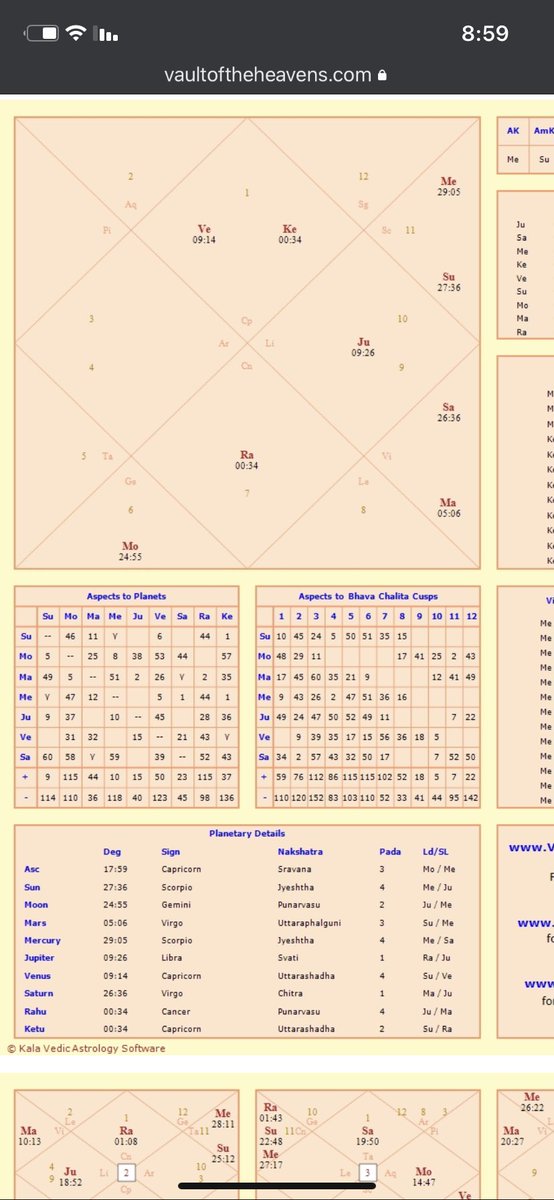This screenshot has width=554, height=1200.
Task: Tap Sa 26:36 in the main chart
Action: (450, 412)
